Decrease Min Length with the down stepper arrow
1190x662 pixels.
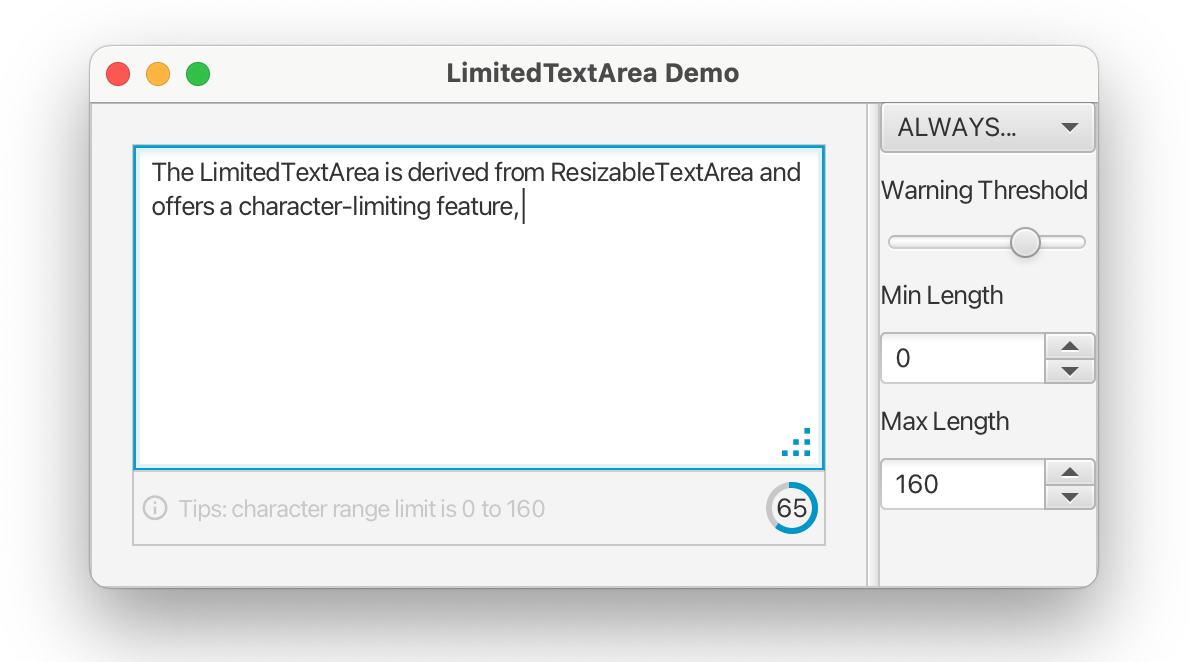(x=1069, y=369)
